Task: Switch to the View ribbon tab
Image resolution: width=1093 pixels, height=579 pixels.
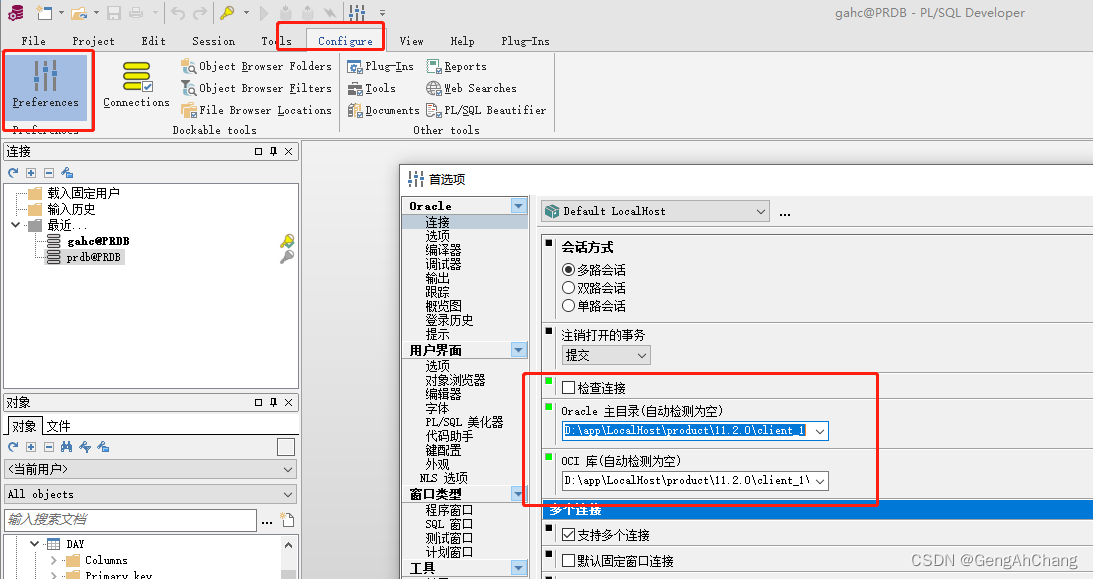Action: pos(411,41)
